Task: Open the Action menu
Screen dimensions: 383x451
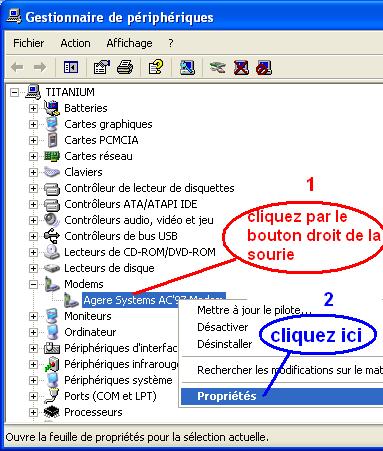Action: coord(75,43)
